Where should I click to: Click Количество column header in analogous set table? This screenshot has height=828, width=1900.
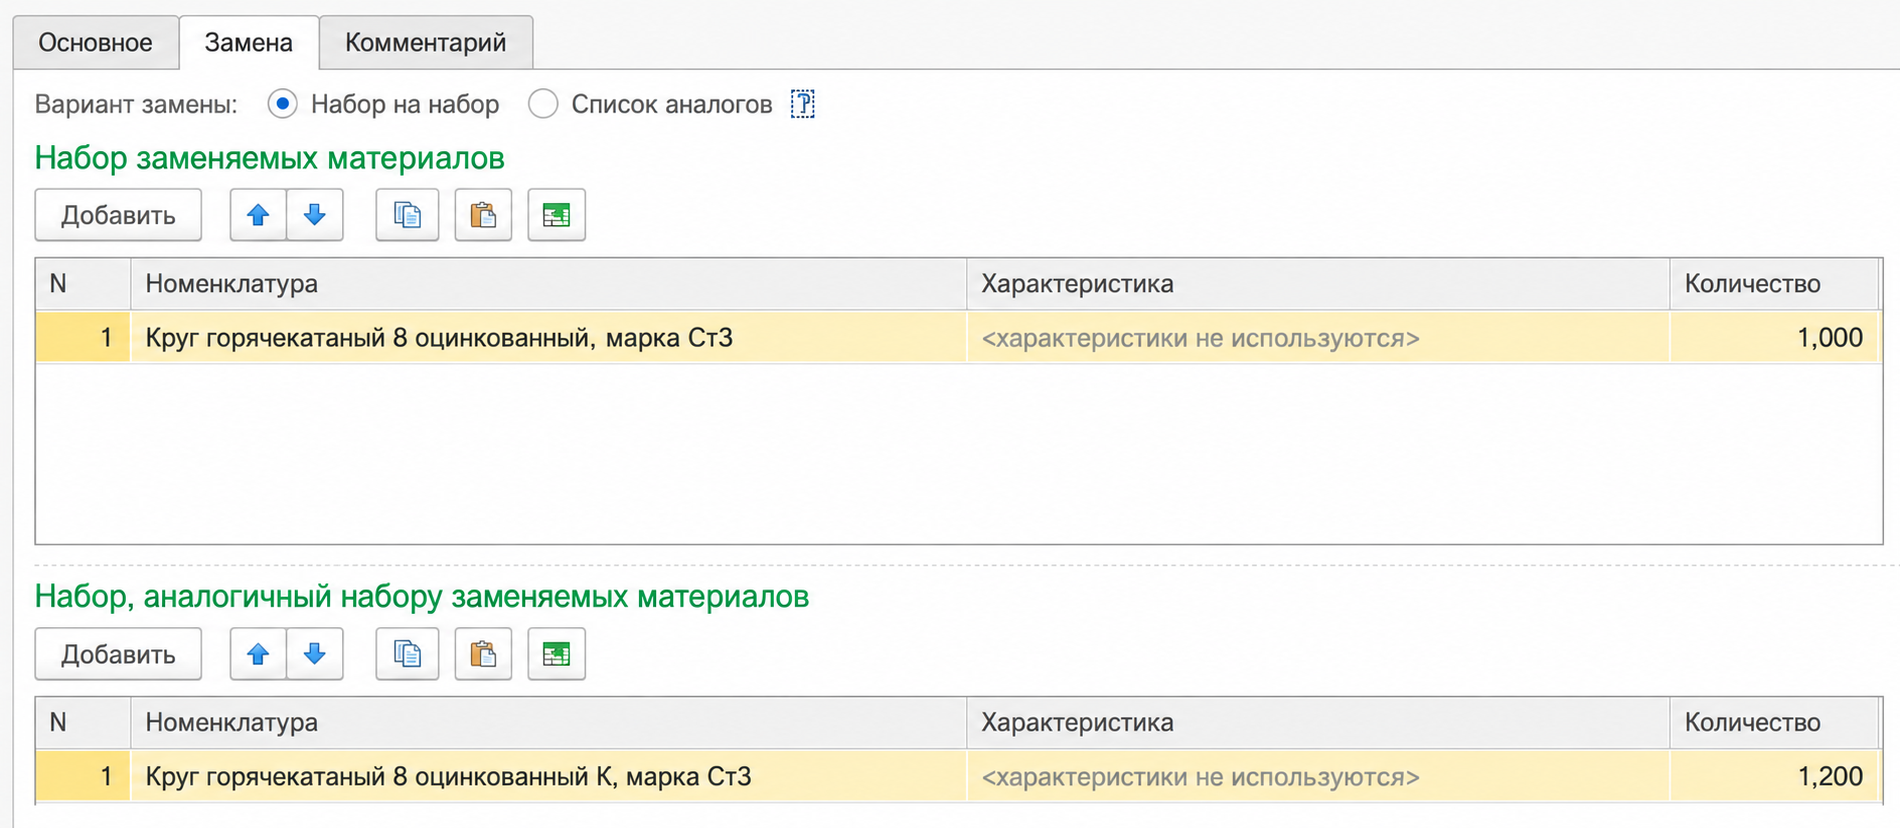tap(1774, 723)
